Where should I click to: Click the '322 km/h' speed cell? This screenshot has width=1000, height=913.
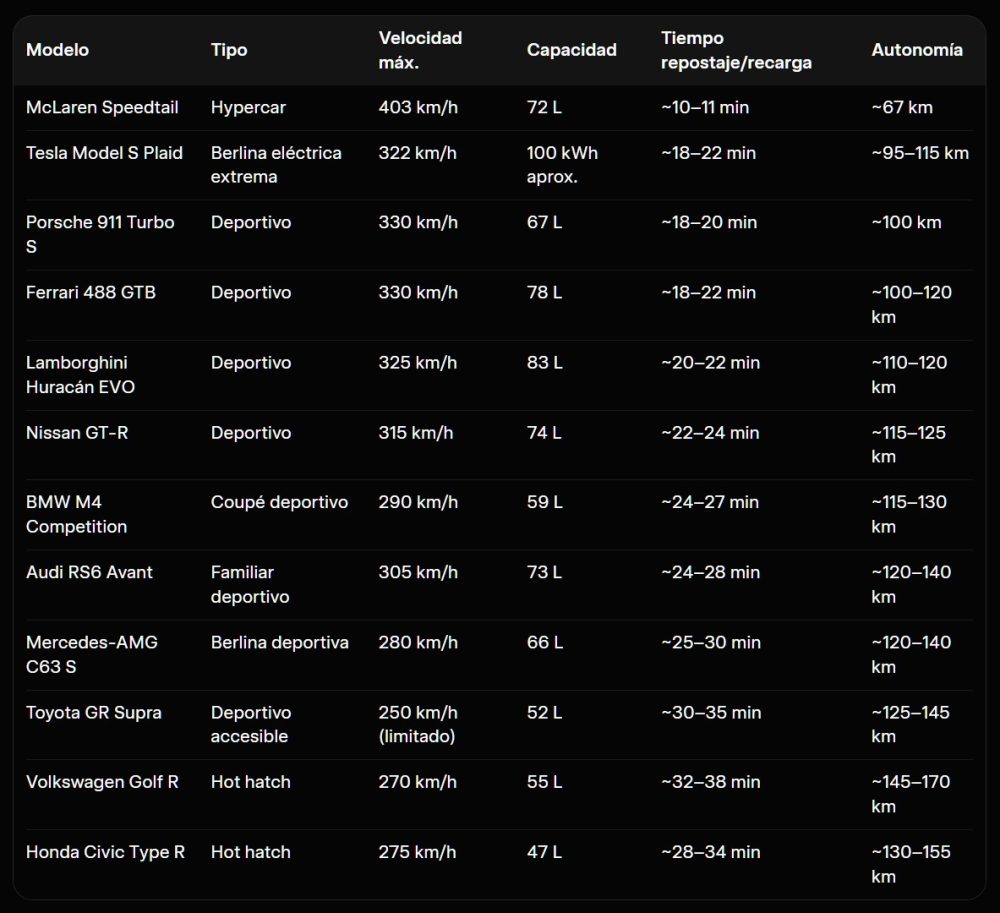pos(417,153)
